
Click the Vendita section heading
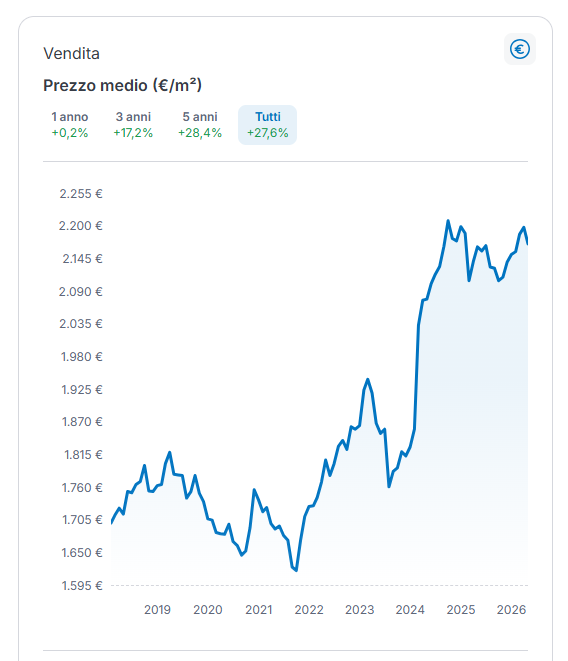click(71, 54)
